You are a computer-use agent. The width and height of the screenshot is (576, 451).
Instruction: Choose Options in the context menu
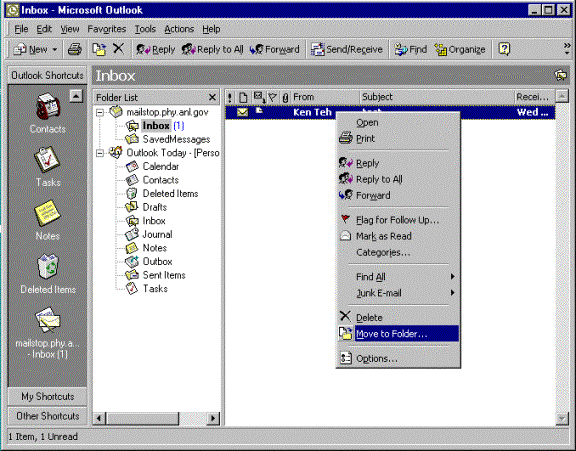[398, 358]
